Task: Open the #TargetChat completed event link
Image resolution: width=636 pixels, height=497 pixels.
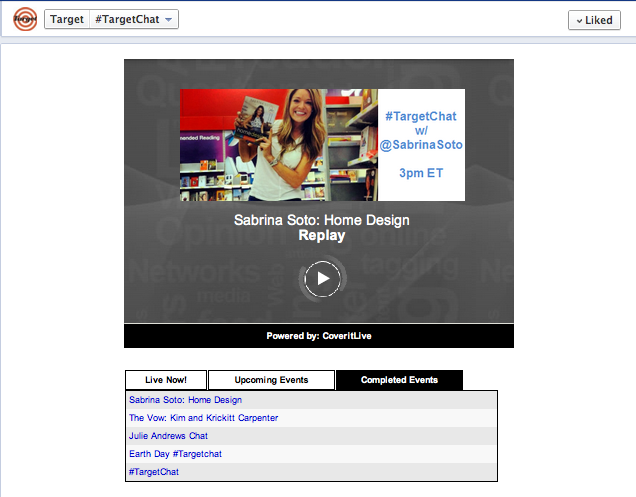Action: (x=154, y=472)
